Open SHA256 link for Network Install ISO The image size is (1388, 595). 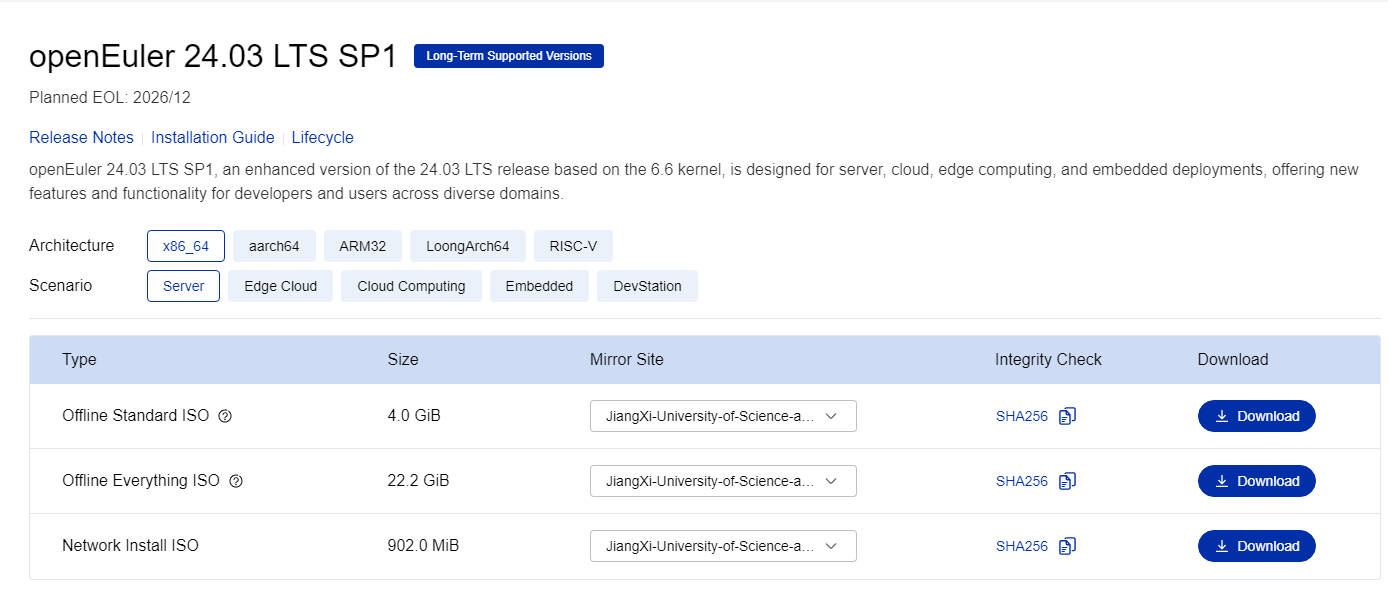[x=1021, y=546]
